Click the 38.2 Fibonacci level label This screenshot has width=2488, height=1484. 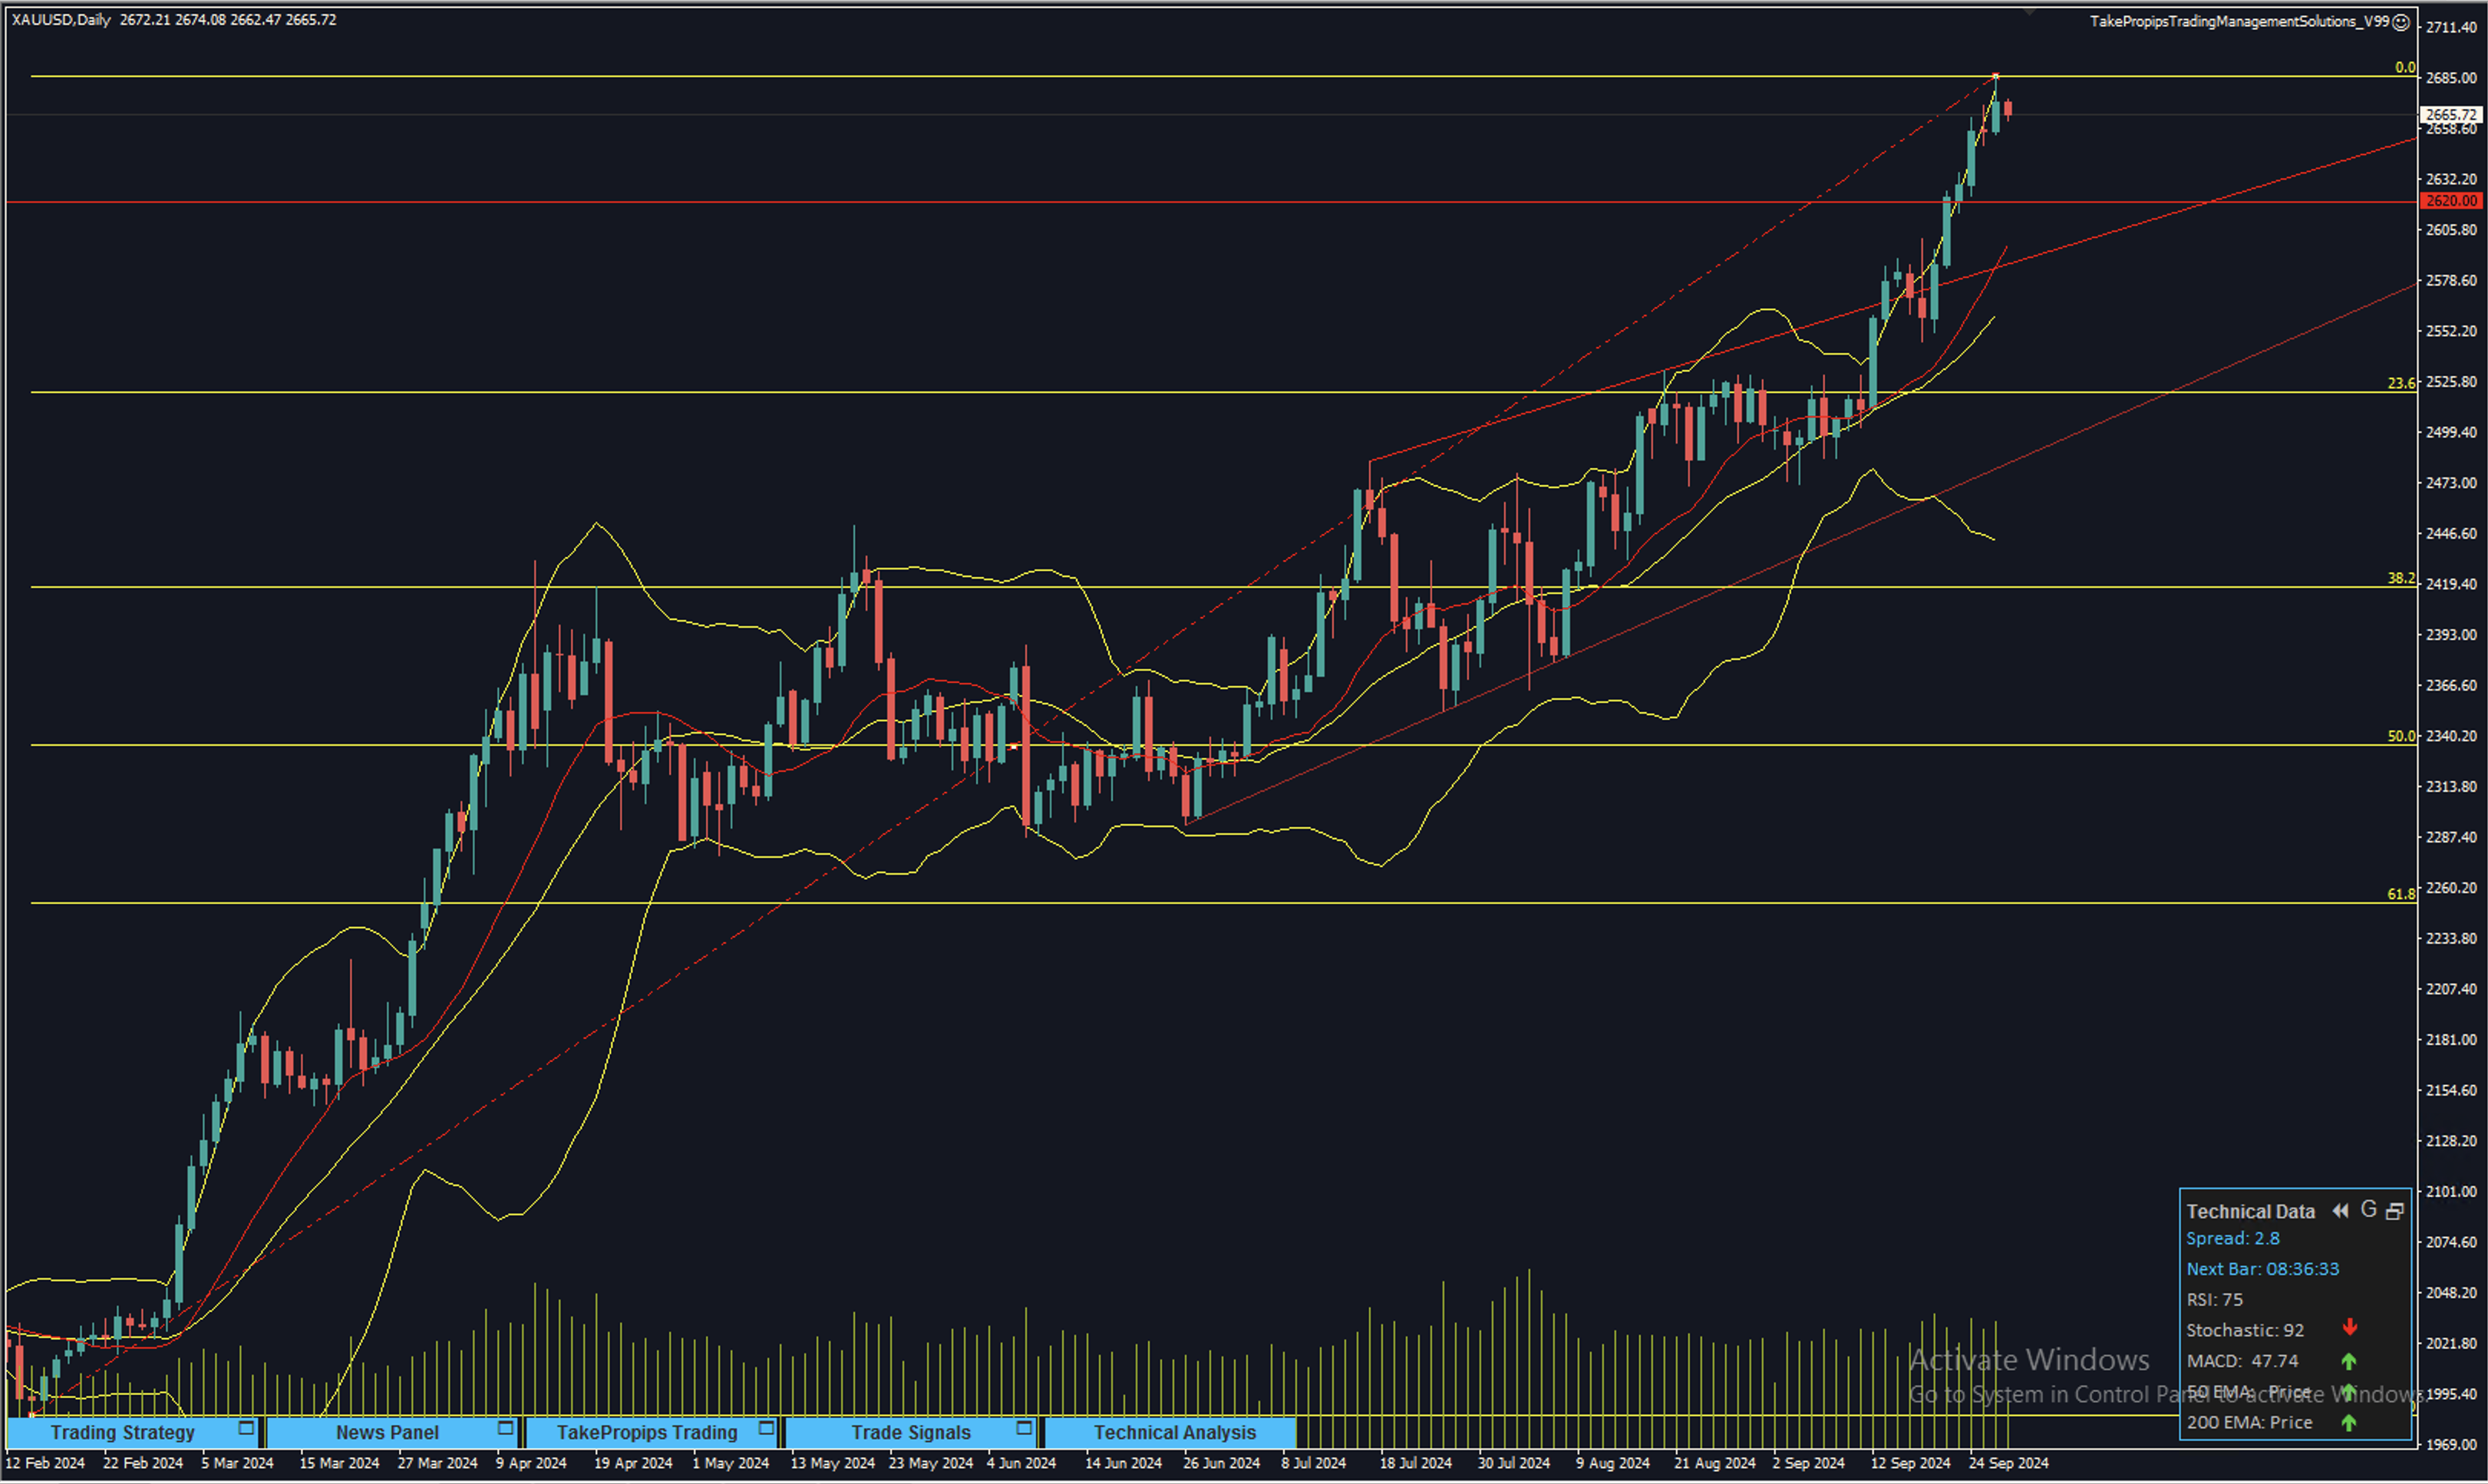(x=2401, y=579)
